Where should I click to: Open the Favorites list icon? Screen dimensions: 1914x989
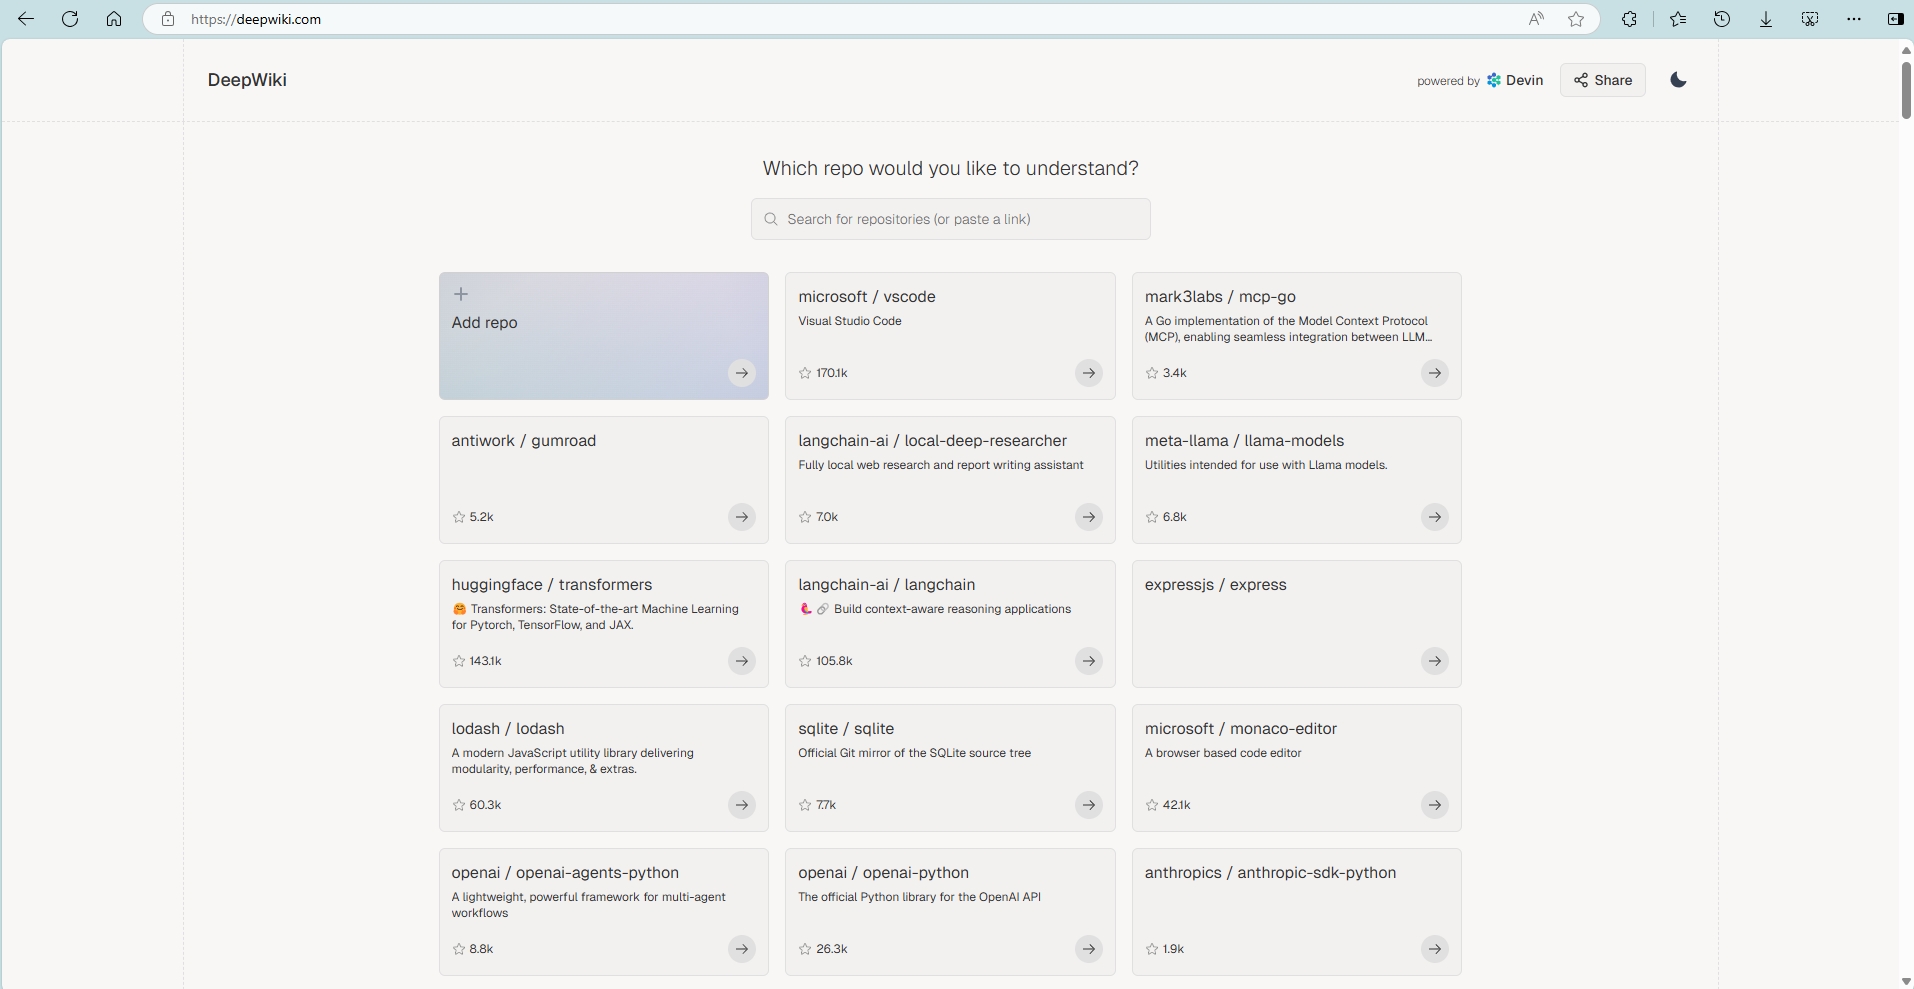pos(1678,19)
